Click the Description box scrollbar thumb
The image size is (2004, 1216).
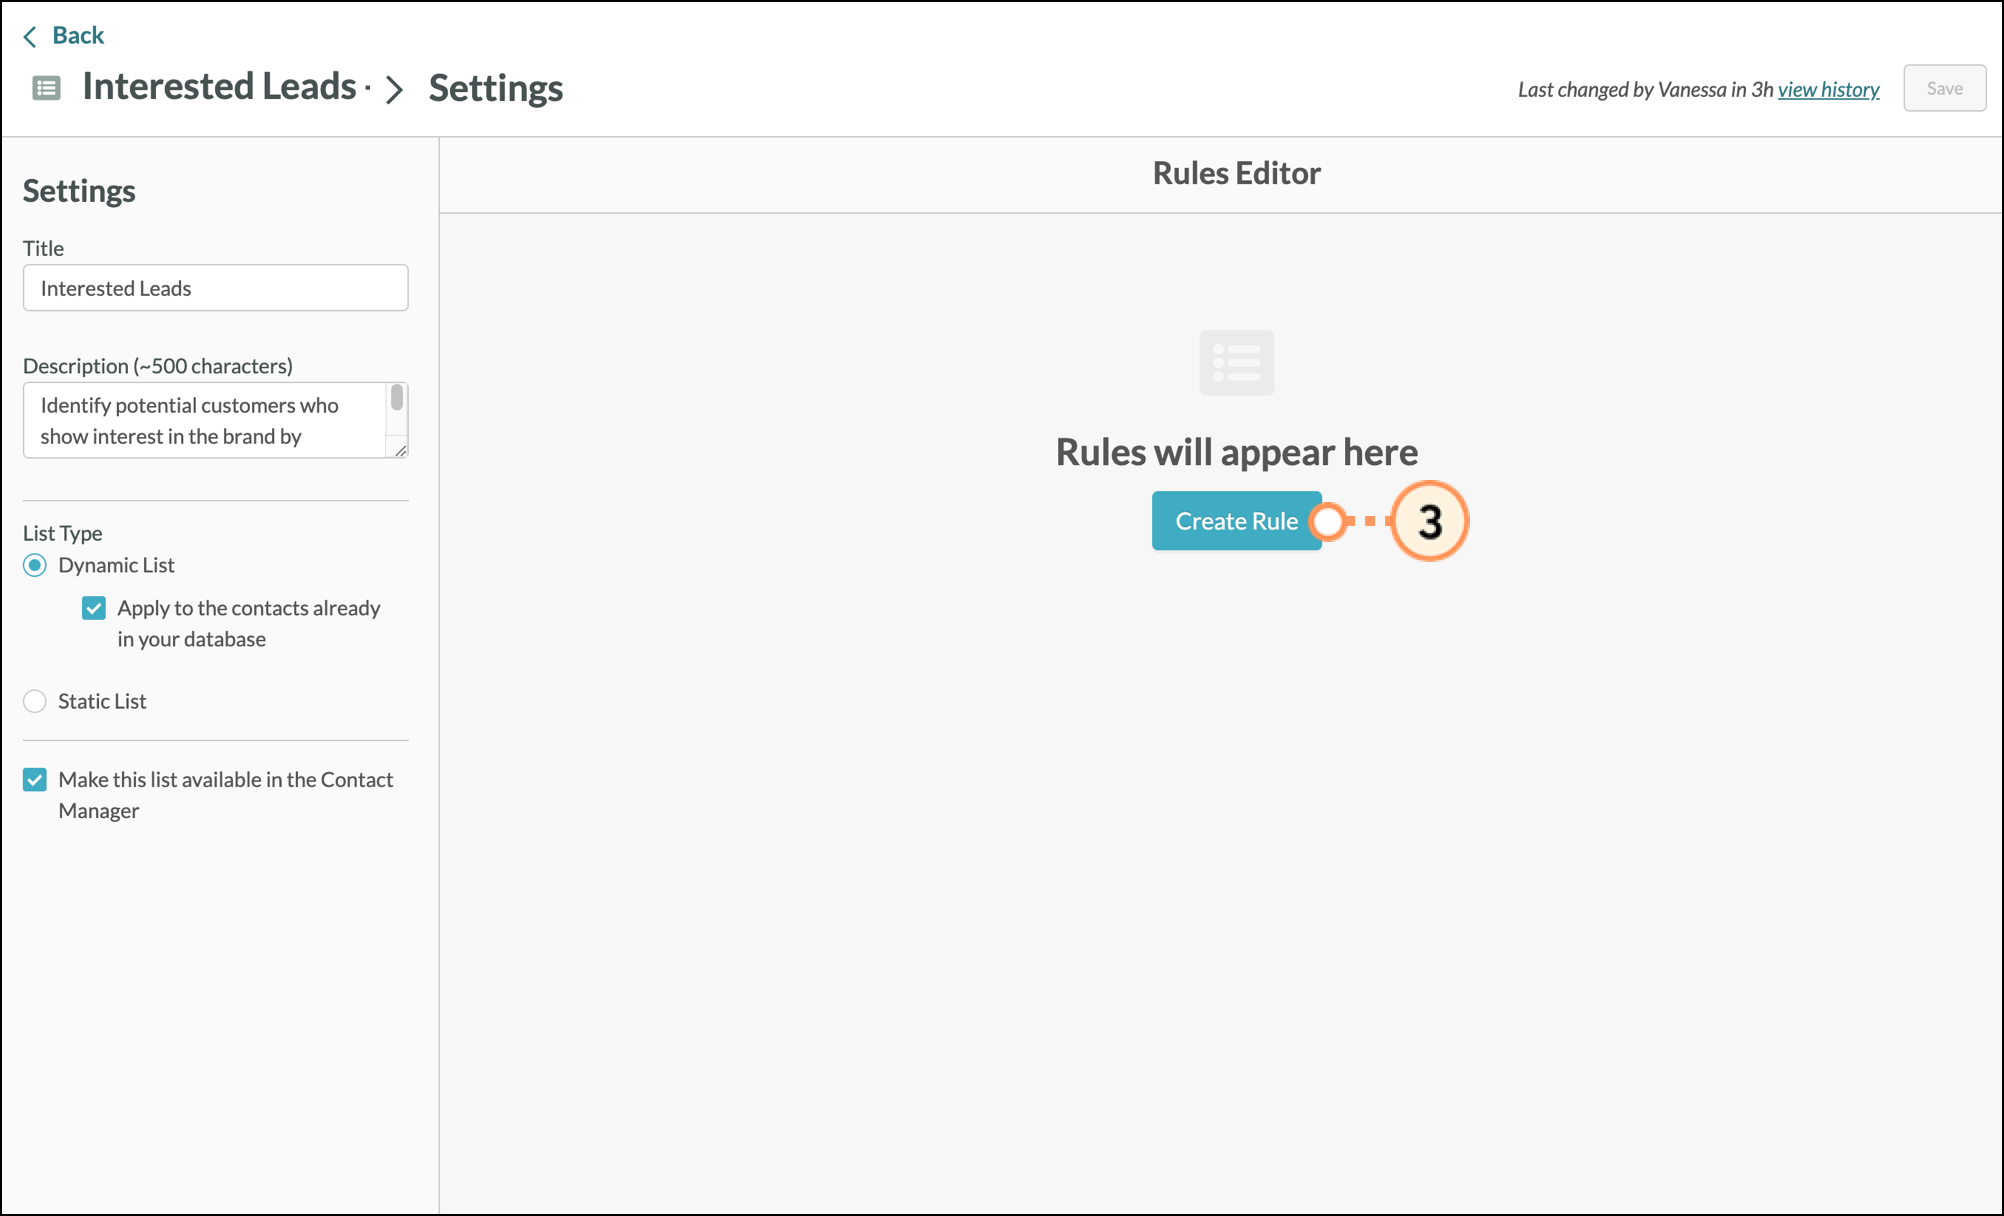(x=397, y=398)
